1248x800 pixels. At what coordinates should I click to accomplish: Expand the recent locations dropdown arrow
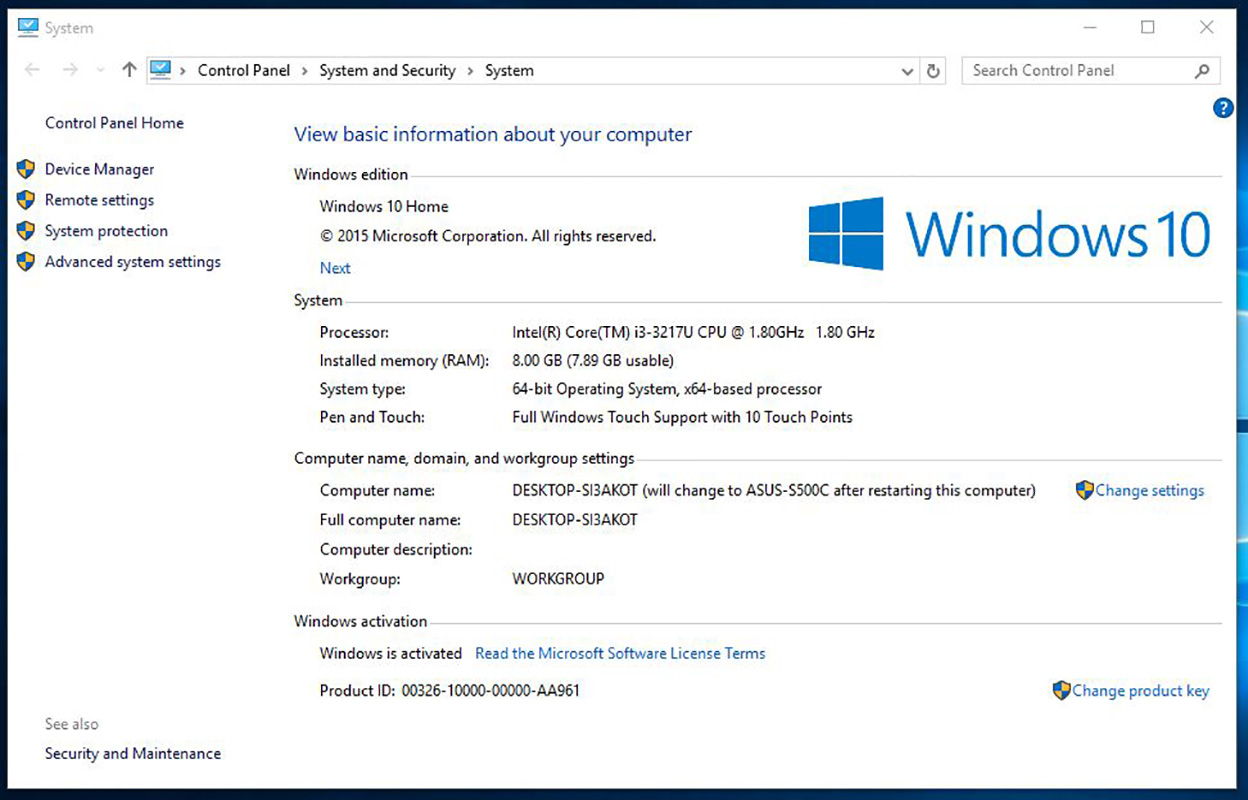pyautogui.click(x=100, y=70)
